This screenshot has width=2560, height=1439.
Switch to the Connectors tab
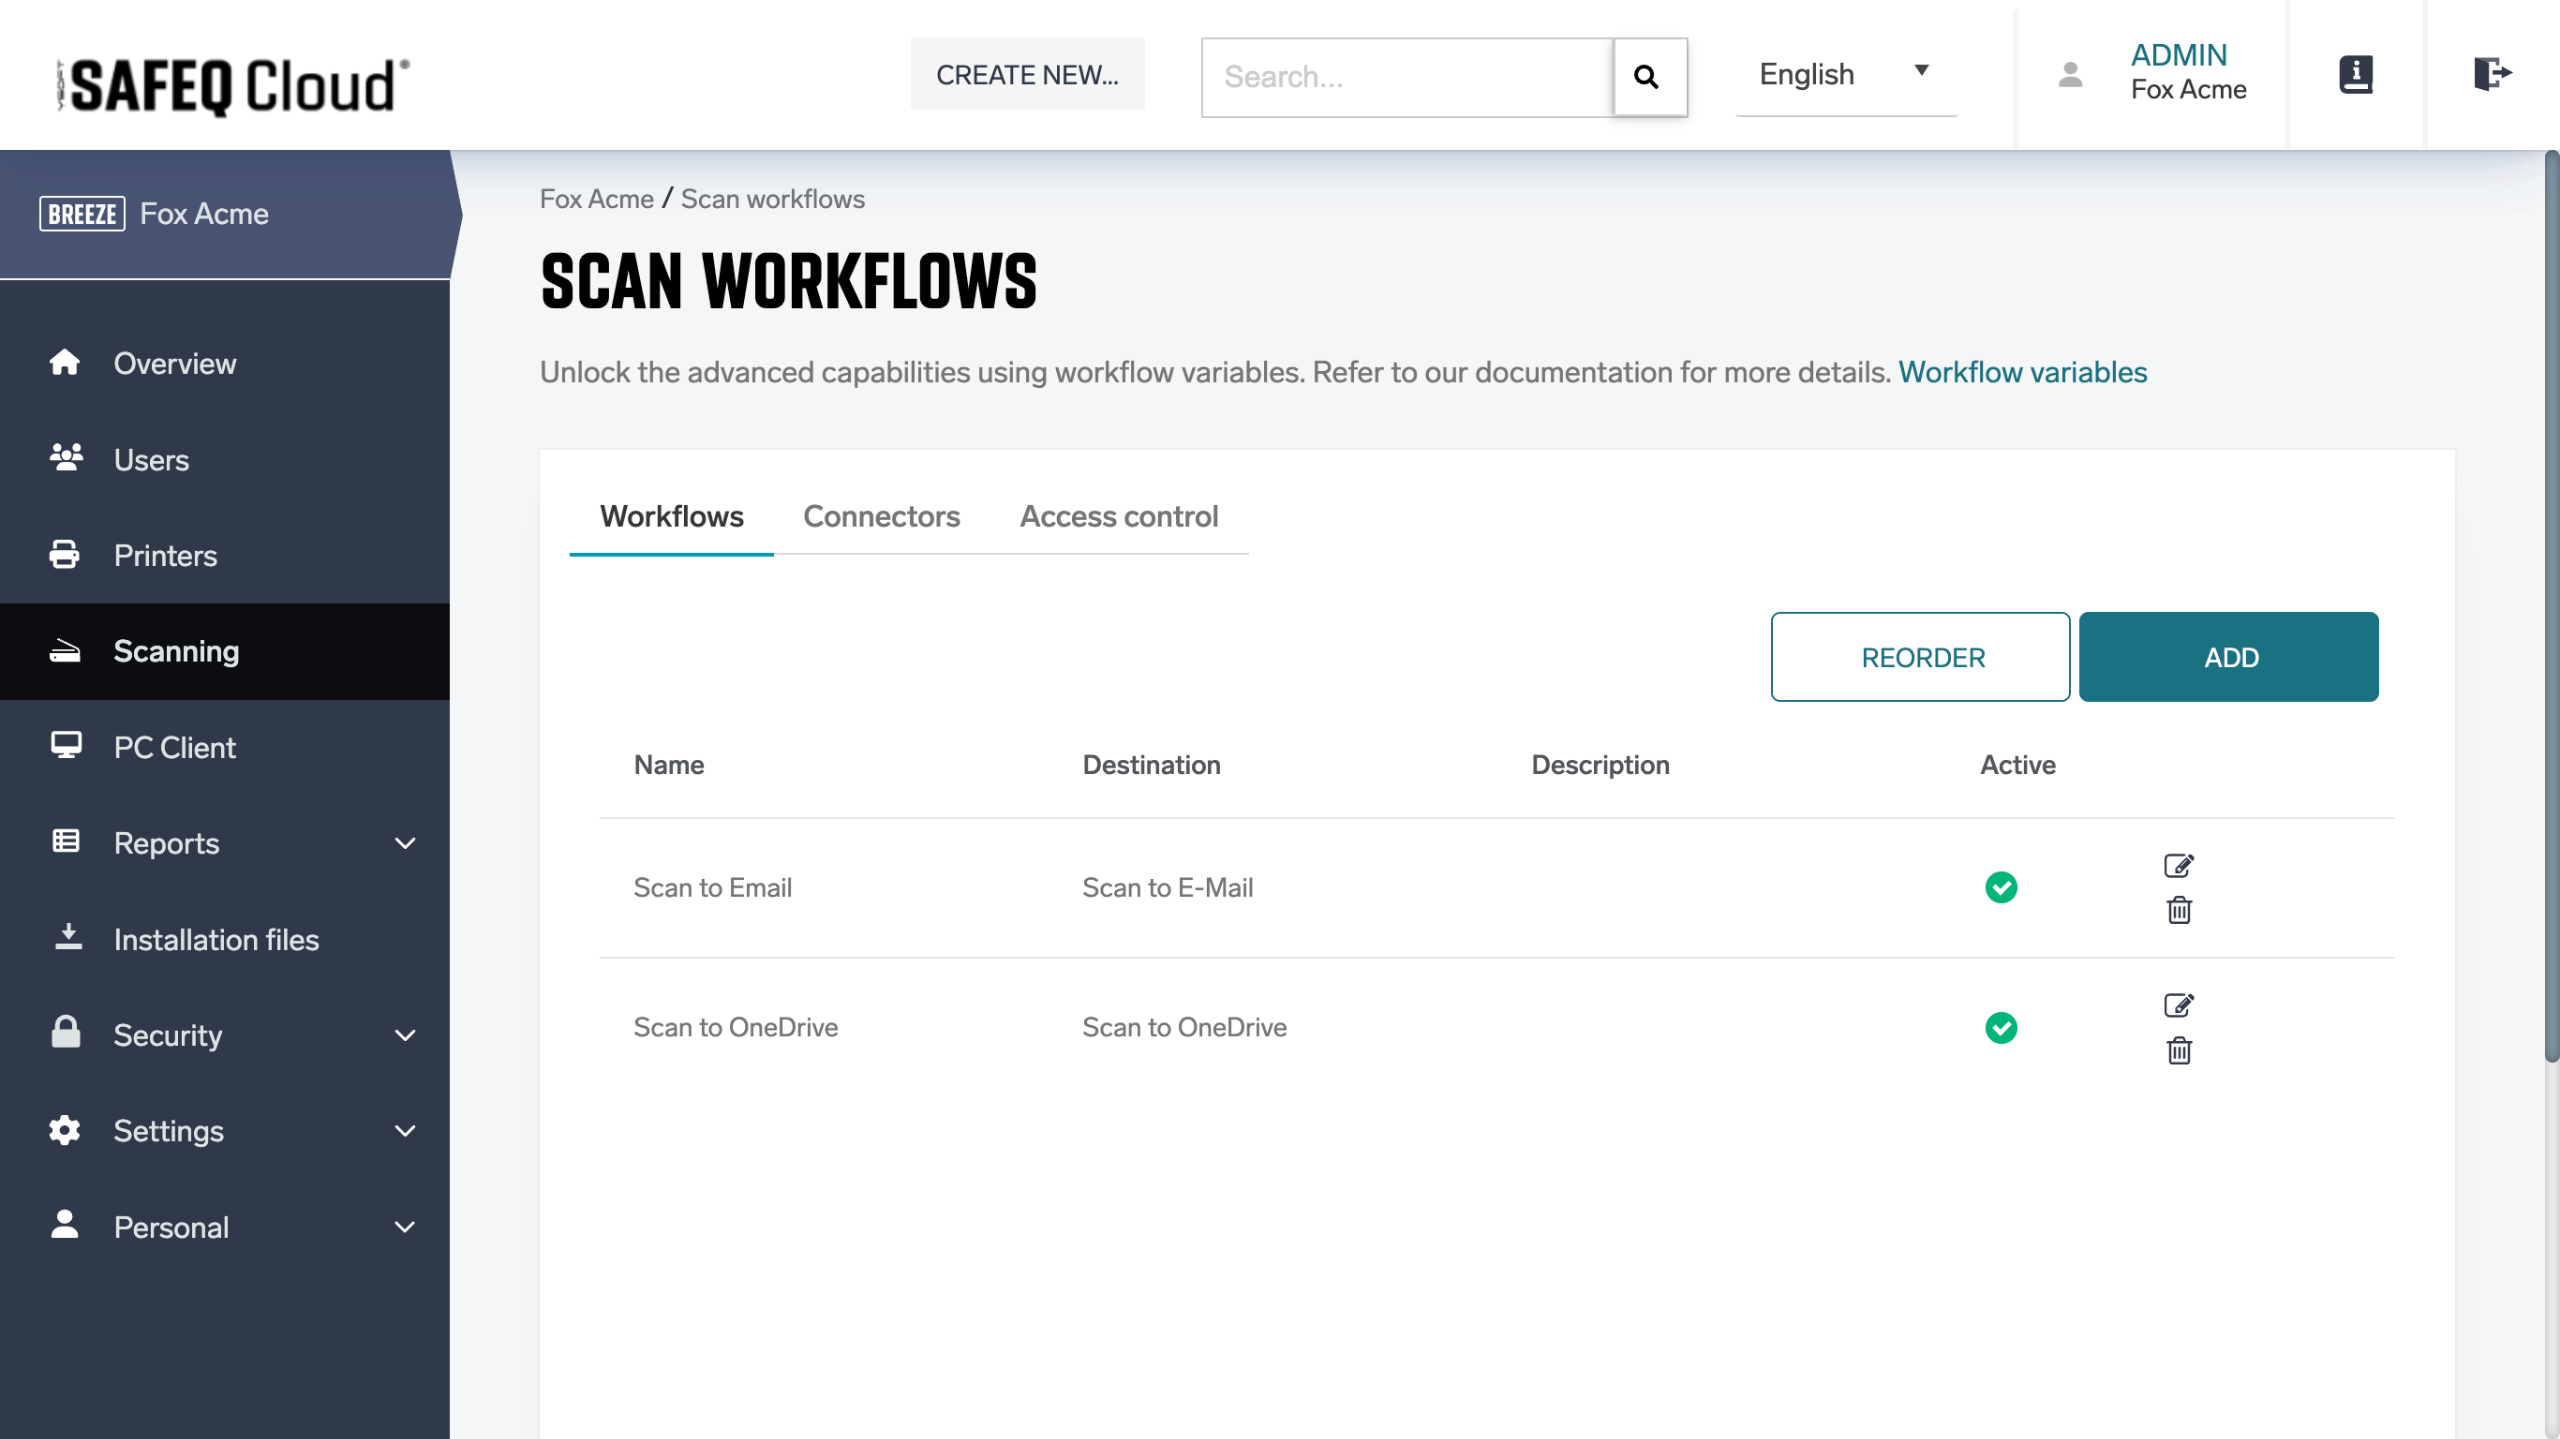[x=880, y=516]
